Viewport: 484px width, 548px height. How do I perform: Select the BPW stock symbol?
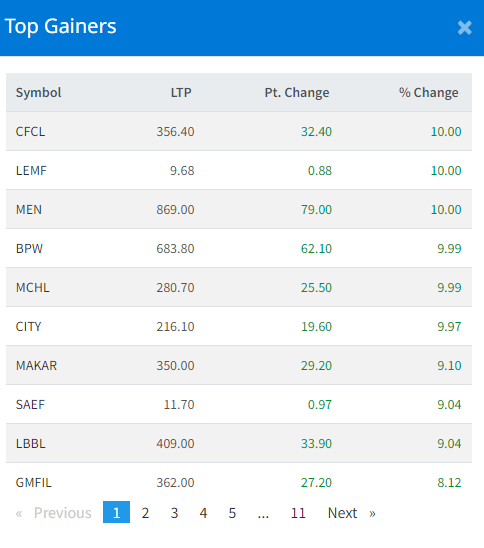click(x=29, y=248)
